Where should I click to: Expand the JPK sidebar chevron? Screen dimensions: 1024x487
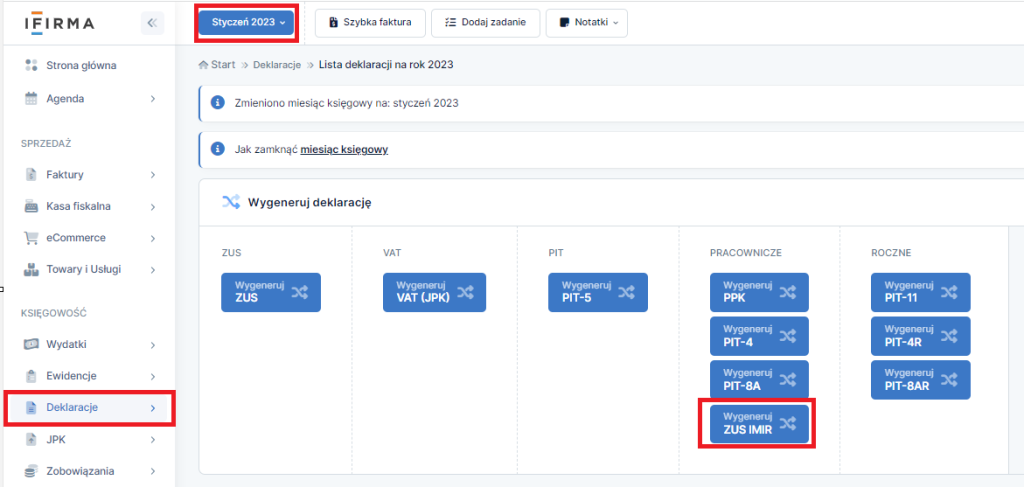pyautogui.click(x=152, y=439)
